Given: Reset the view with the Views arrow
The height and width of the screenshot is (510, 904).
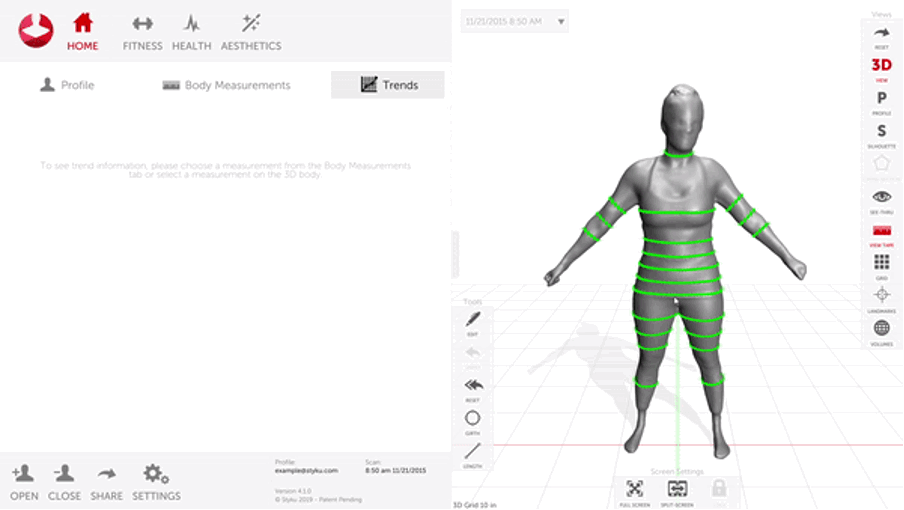Looking at the screenshot, I should [882, 37].
